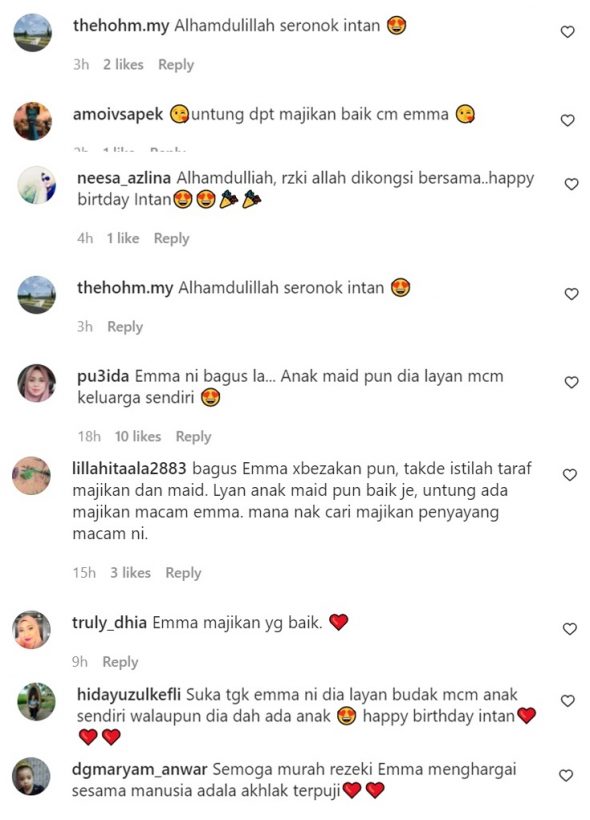Open the 3 likes list under lillahitaala2883
The image size is (590, 820).
130,573
